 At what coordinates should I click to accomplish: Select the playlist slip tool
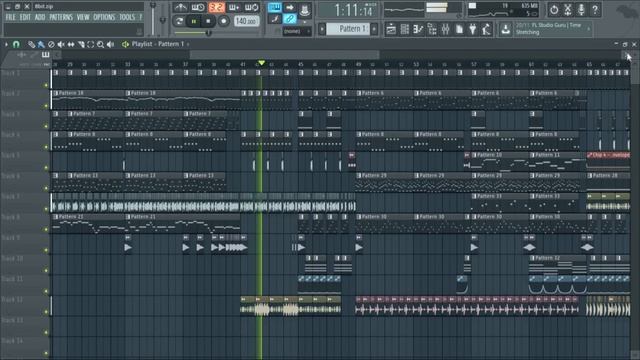71,44
